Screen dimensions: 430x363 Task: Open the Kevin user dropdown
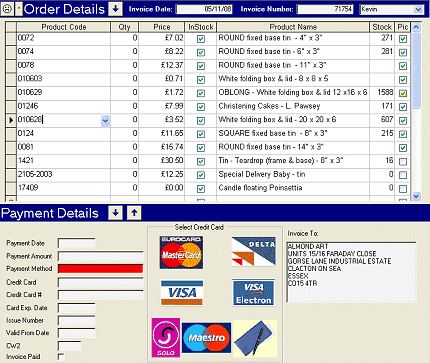tap(418, 9)
